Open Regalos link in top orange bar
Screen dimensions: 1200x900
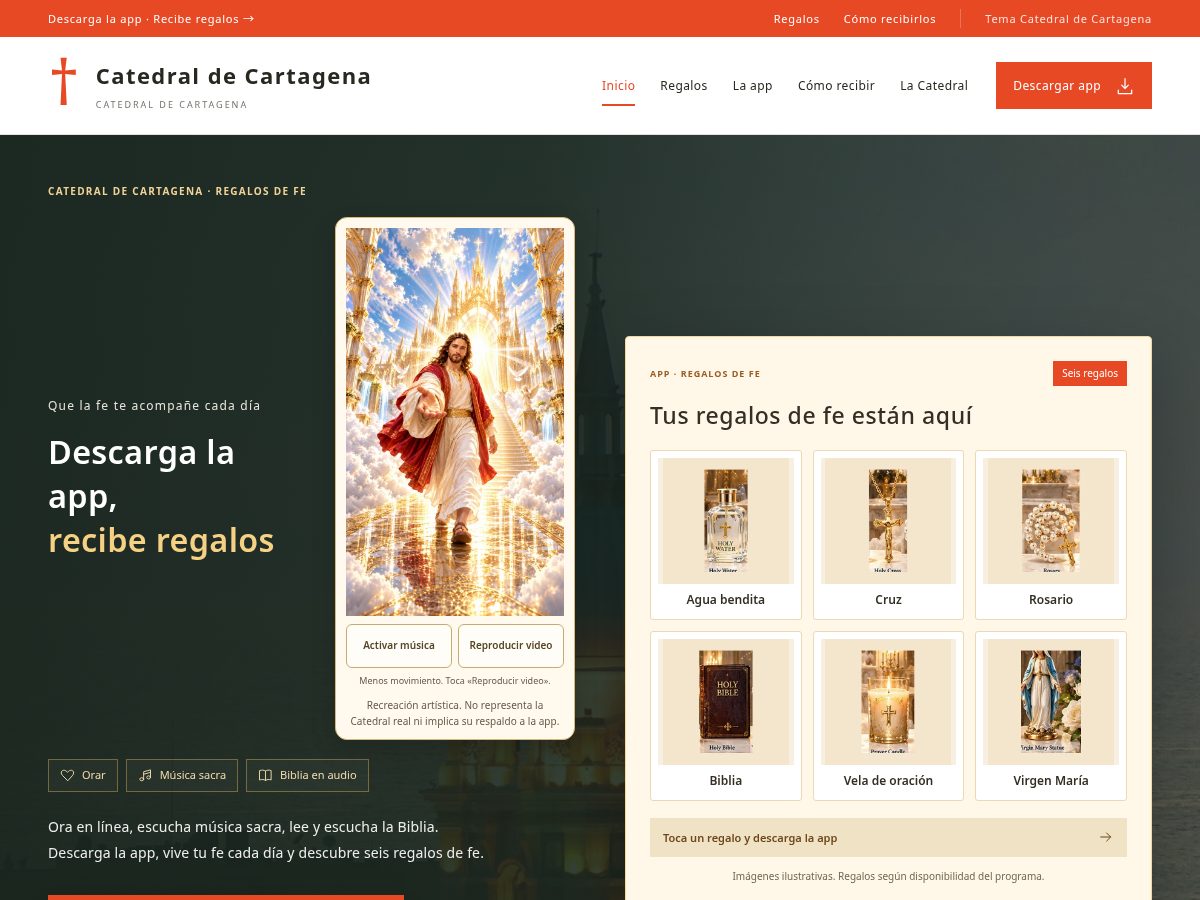pos(796,19)
